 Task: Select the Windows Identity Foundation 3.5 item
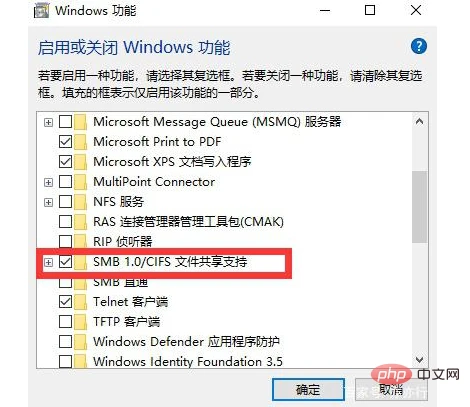click(x=188, y=361)
